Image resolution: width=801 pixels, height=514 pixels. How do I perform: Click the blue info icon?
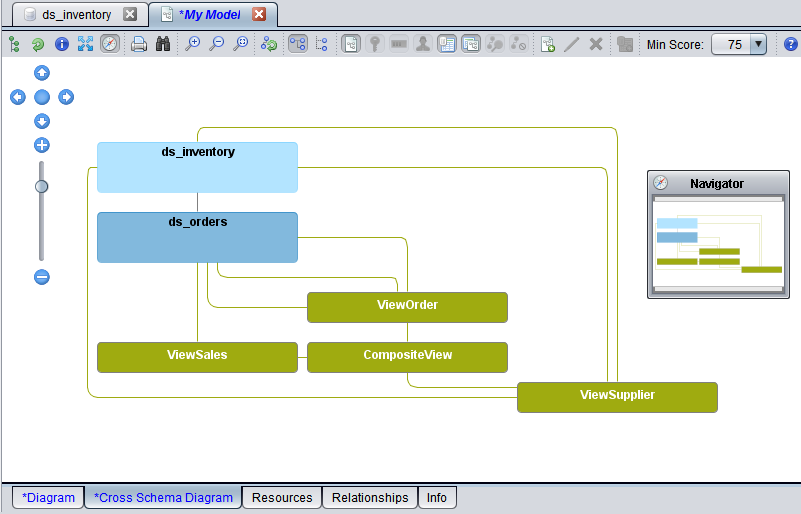[61, 44]
